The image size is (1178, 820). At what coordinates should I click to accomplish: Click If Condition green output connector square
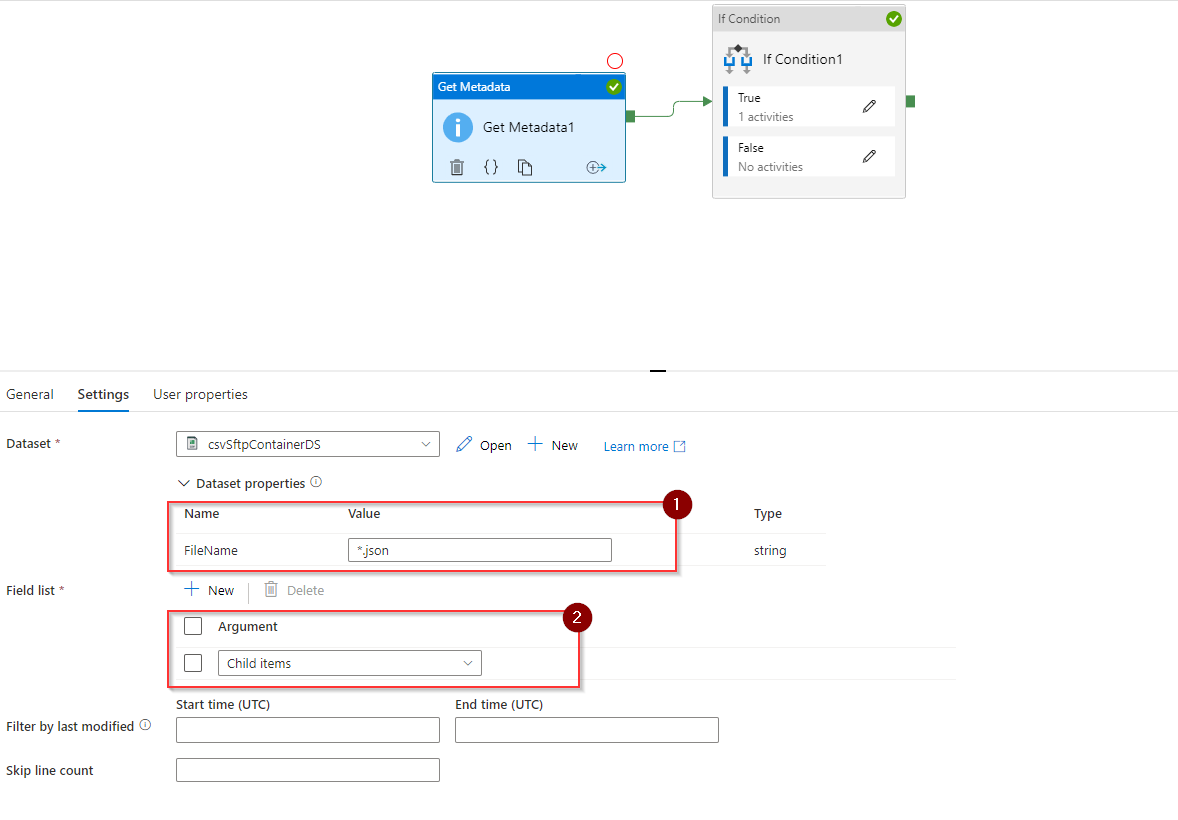tap(910, 101)
